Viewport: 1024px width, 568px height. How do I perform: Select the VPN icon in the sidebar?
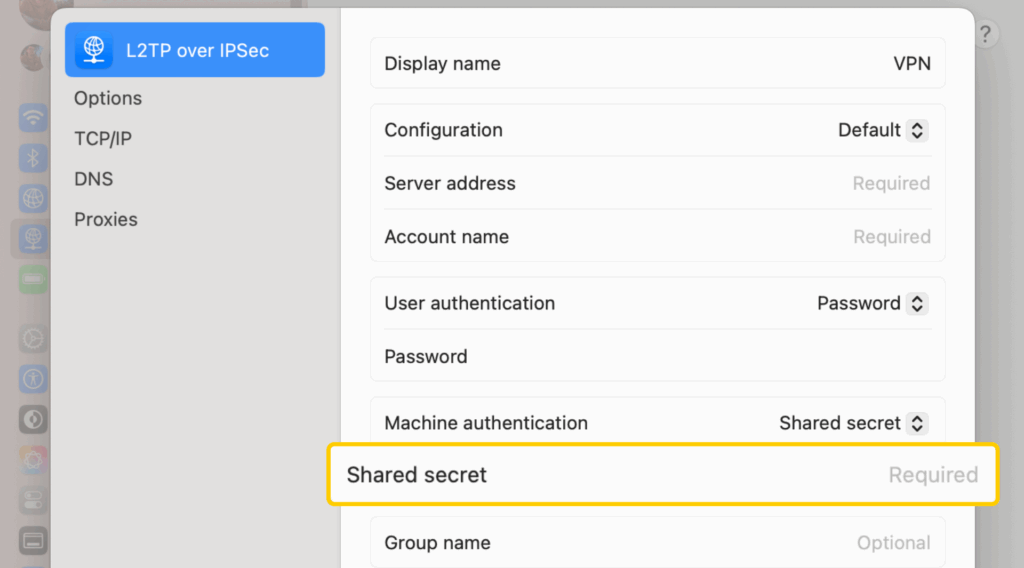(x=34, y=238)
